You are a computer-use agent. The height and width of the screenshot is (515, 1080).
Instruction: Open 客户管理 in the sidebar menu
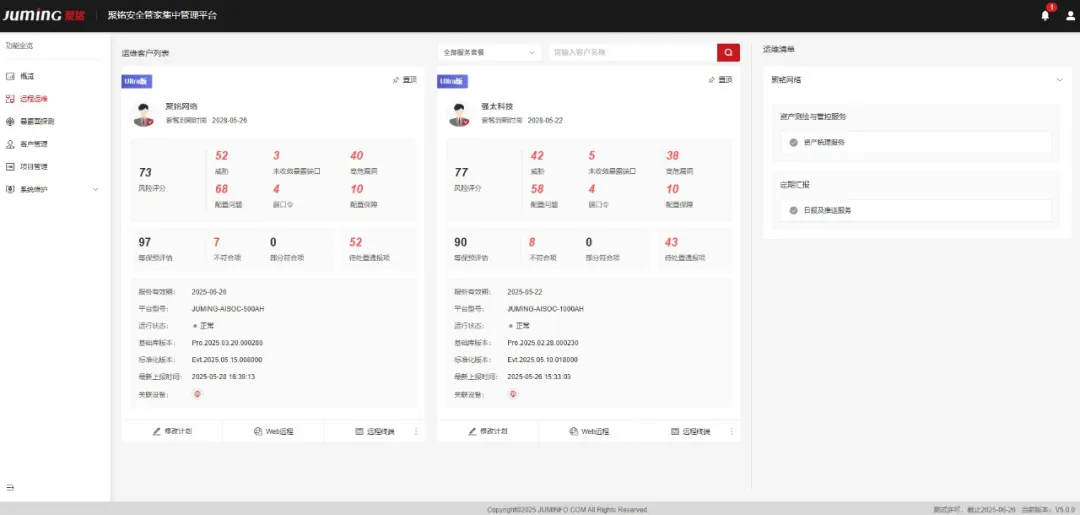coord(33,144)
